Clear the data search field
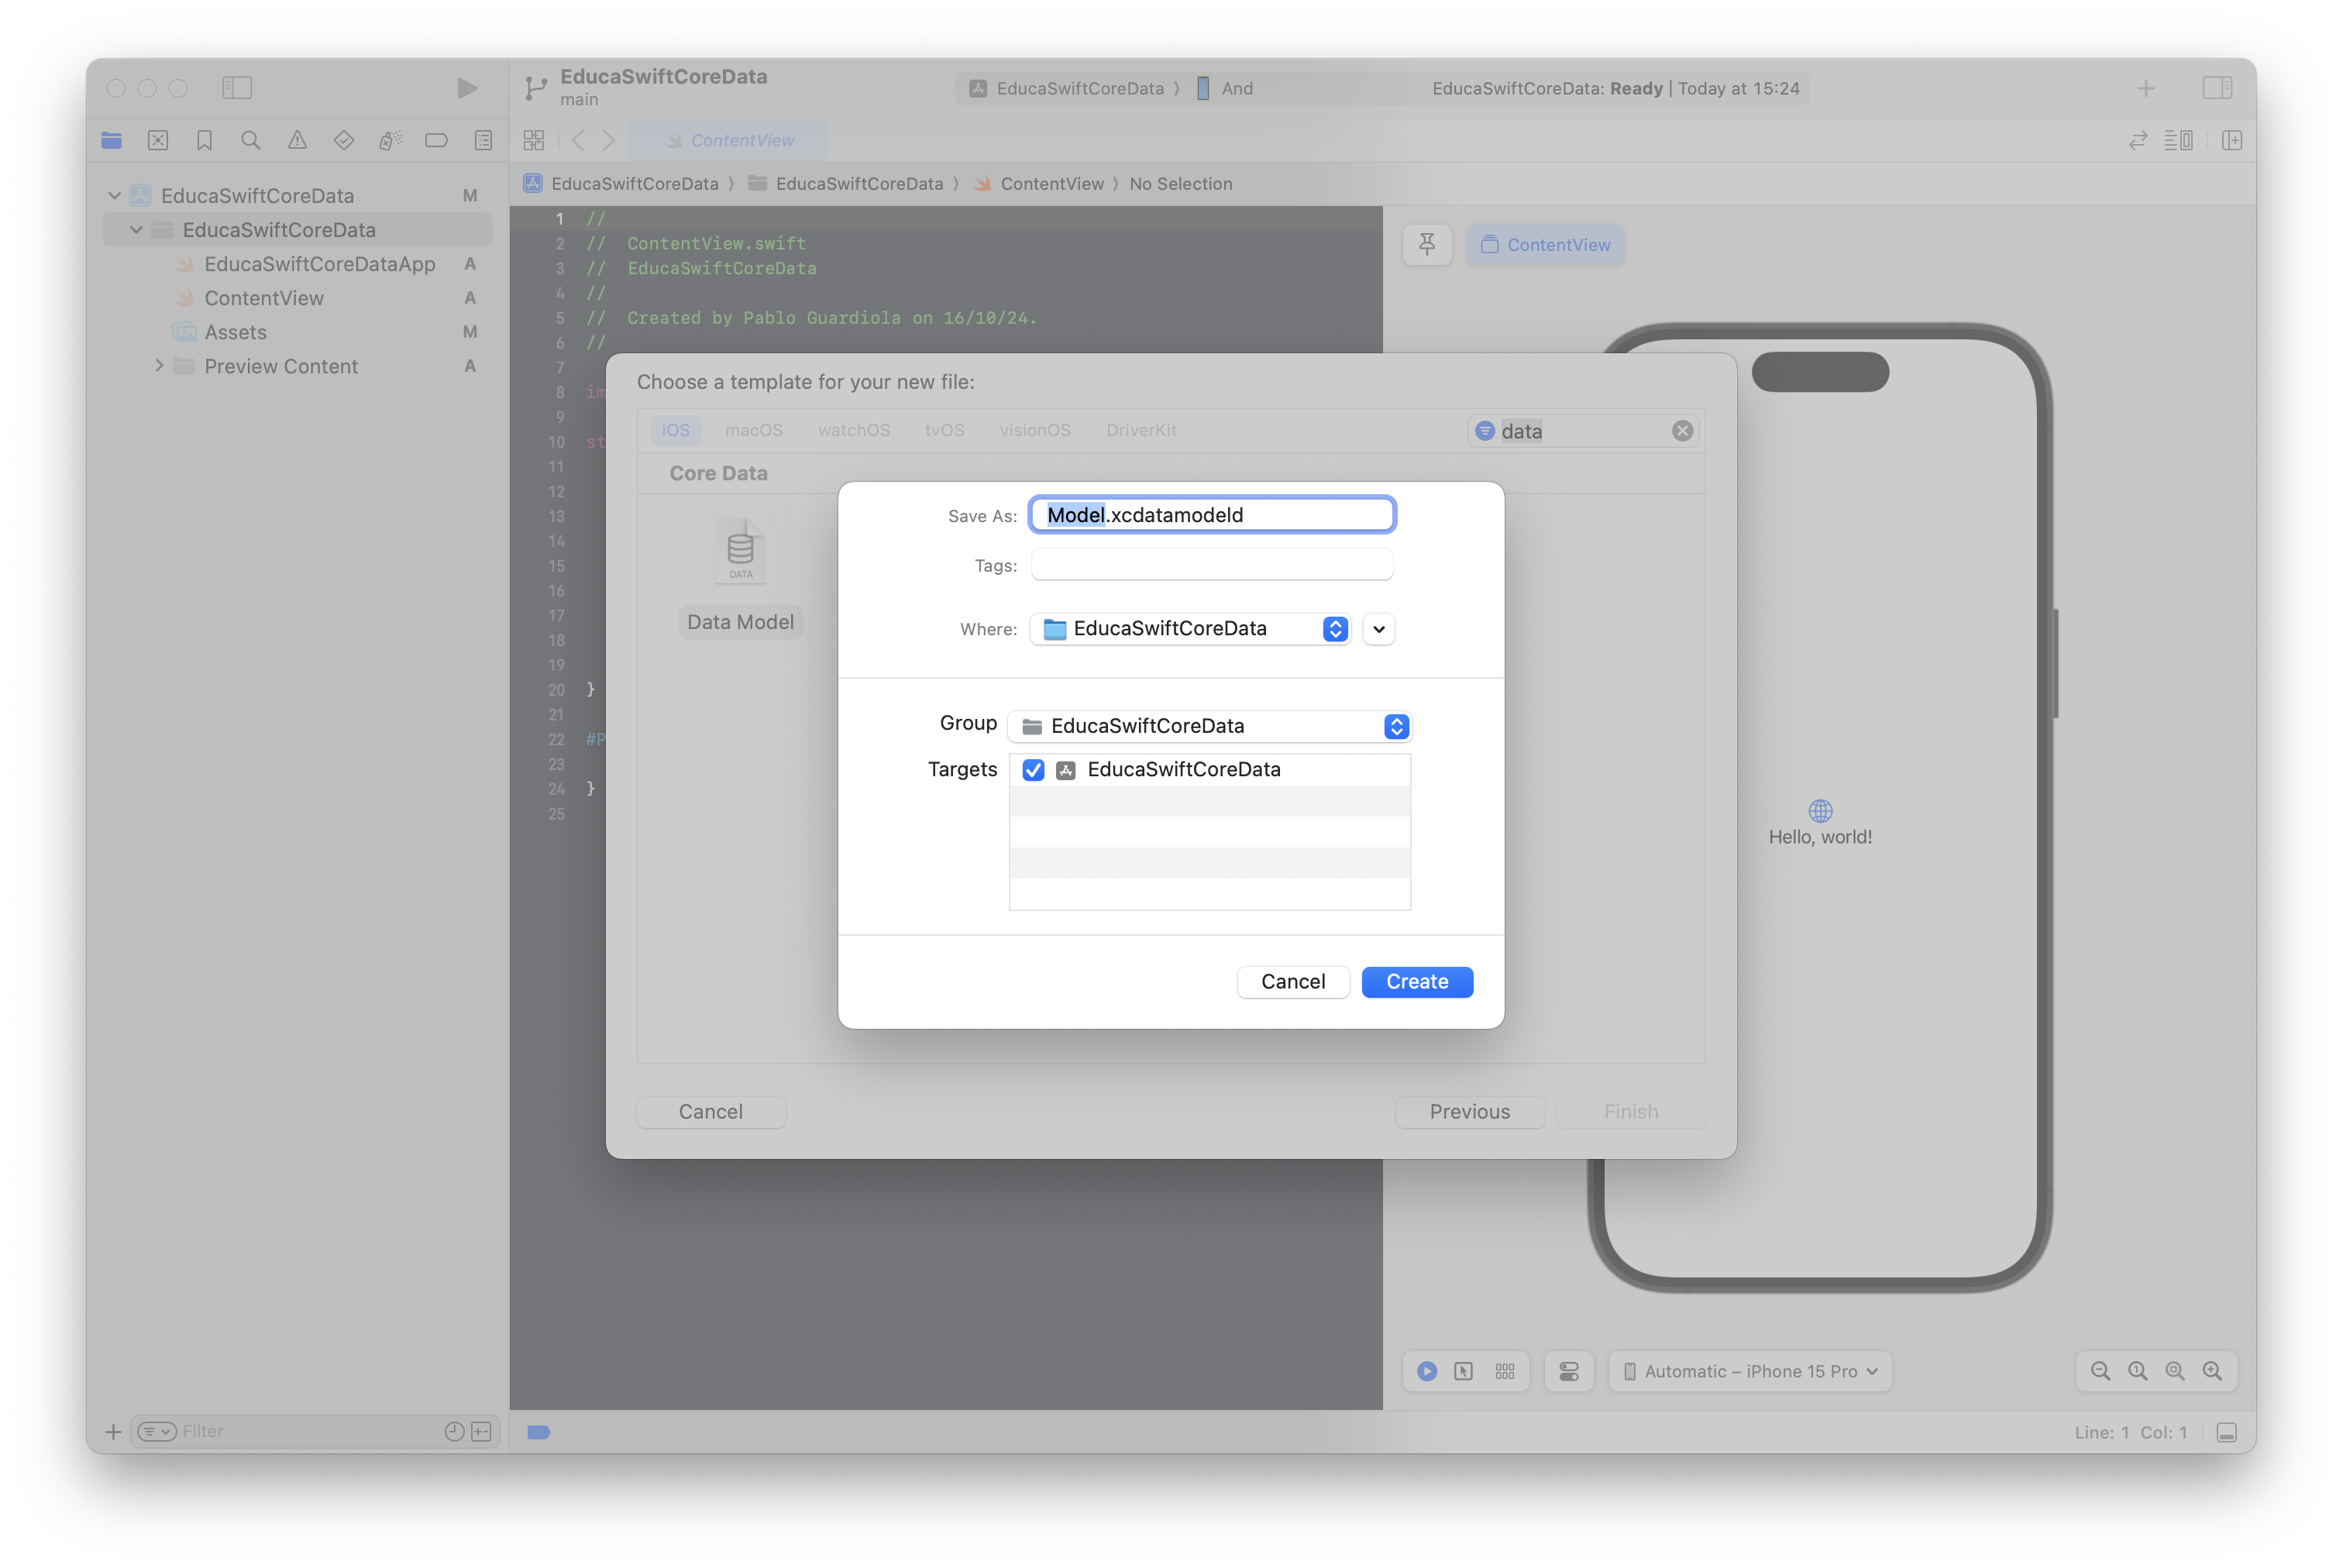The width and height of the screenshot is (2343, 1568). click(x=1682, y=431)
